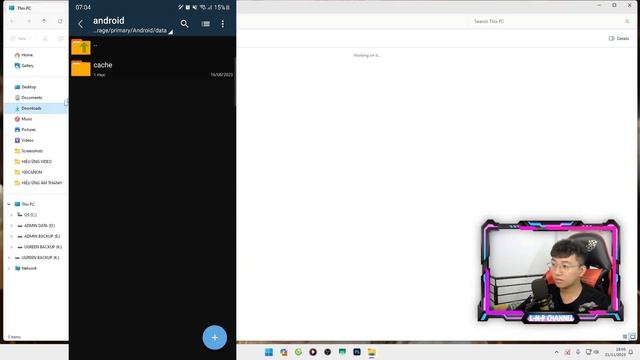Open the parent folder up-arrow icon
640x360 pixels.
pos(81,47)
